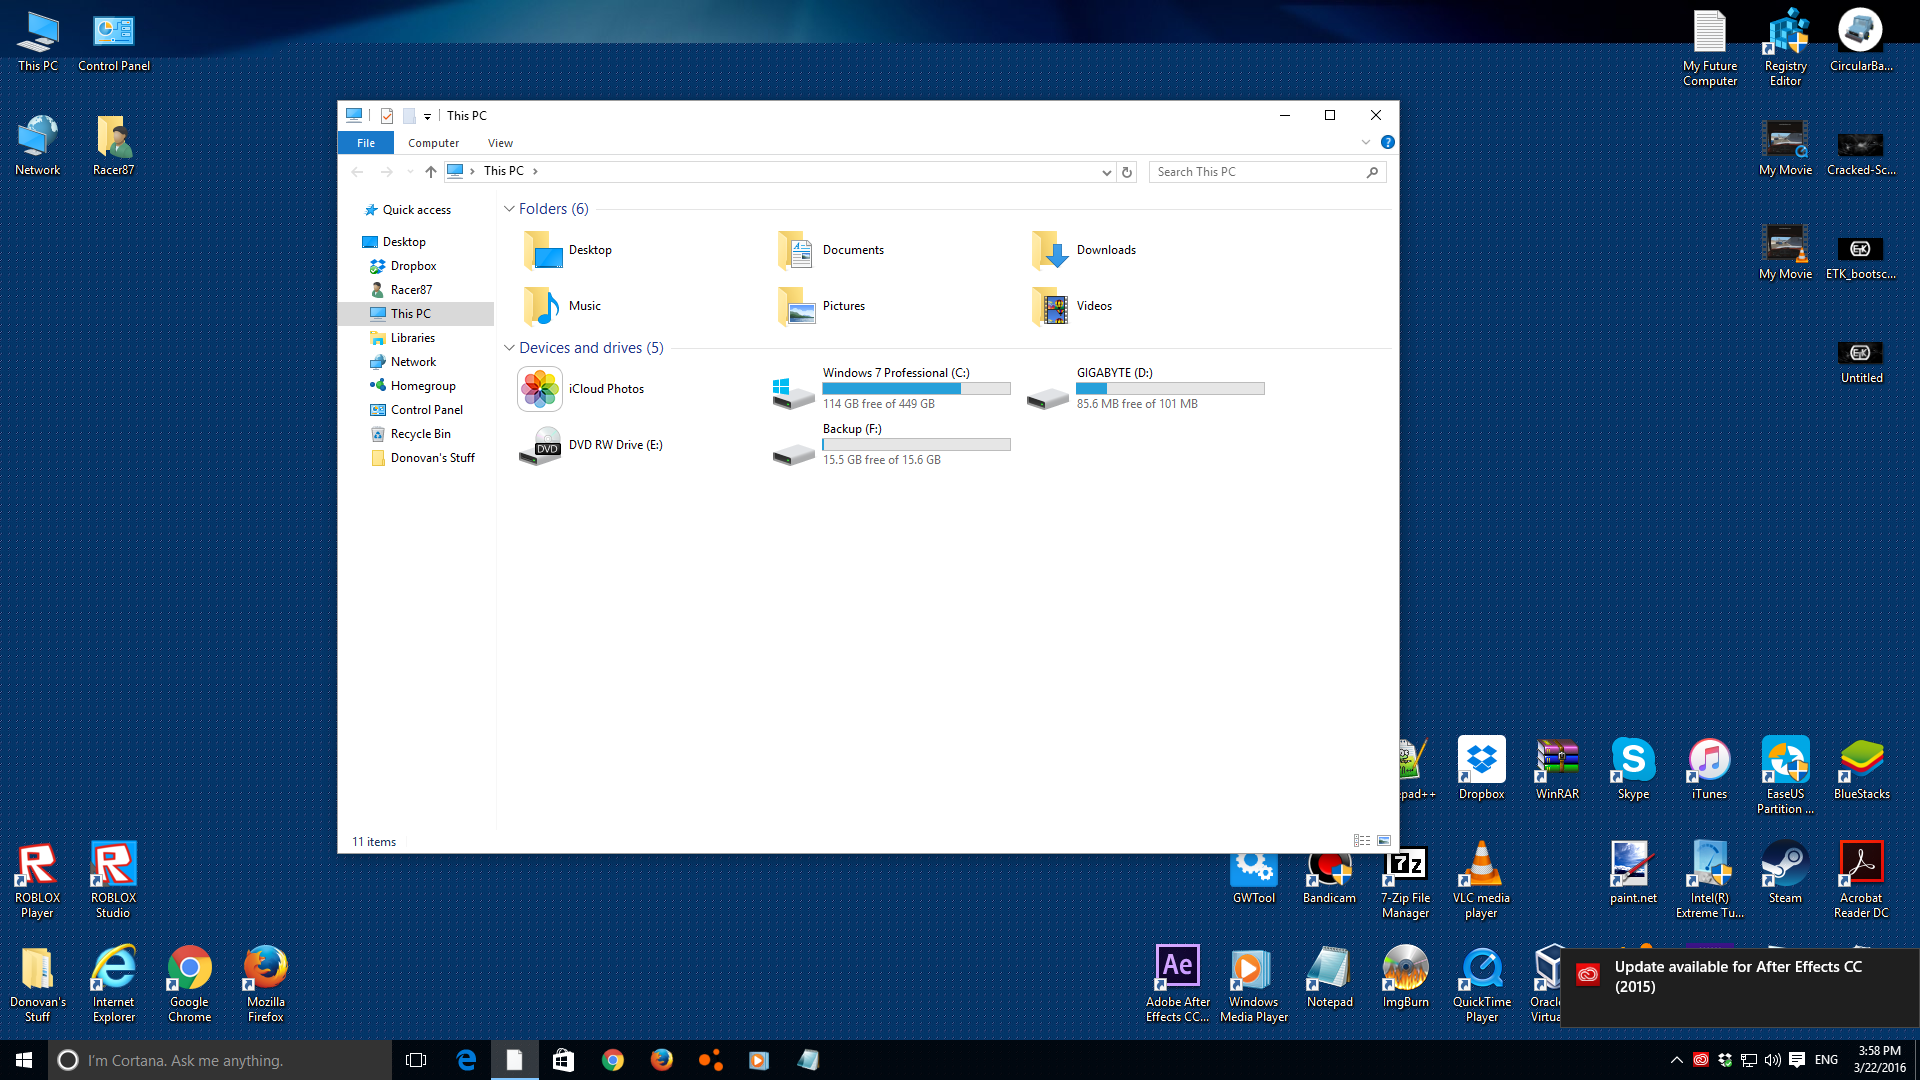The height and width of the screenshot is (1080, 1920).
Task: Collapse the Devices and drives group
Action: click(509, 348)
